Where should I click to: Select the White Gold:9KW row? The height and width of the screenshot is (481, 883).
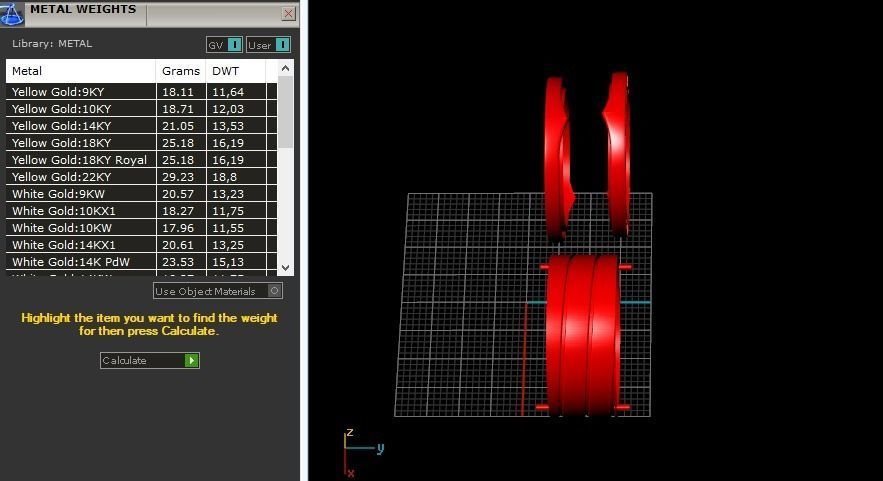click(x=141, y=194)
